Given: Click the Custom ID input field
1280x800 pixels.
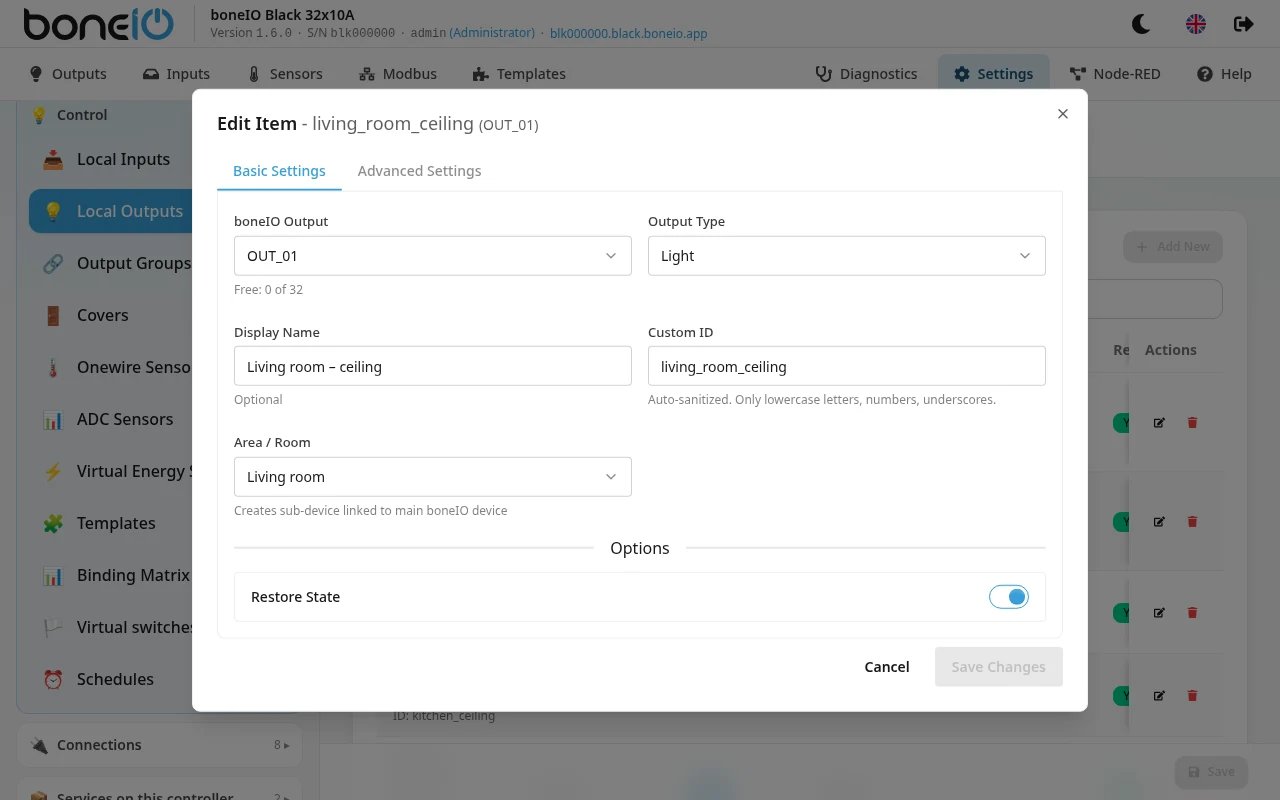Looking at the screenshot, I should pyautogui.click(x=847, y=366).
